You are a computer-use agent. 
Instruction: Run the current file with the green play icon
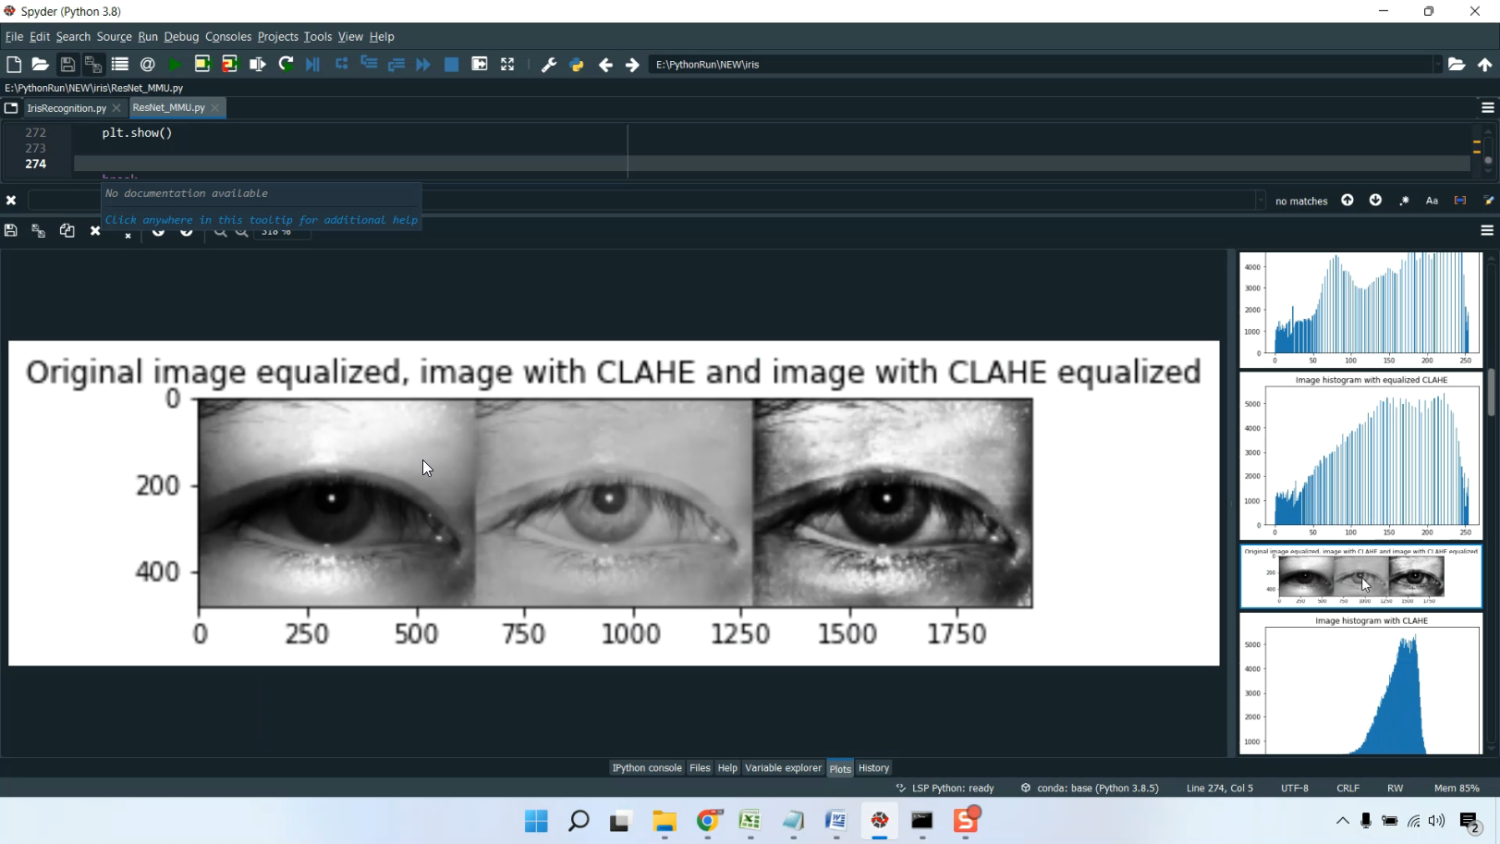pos(173,63)
